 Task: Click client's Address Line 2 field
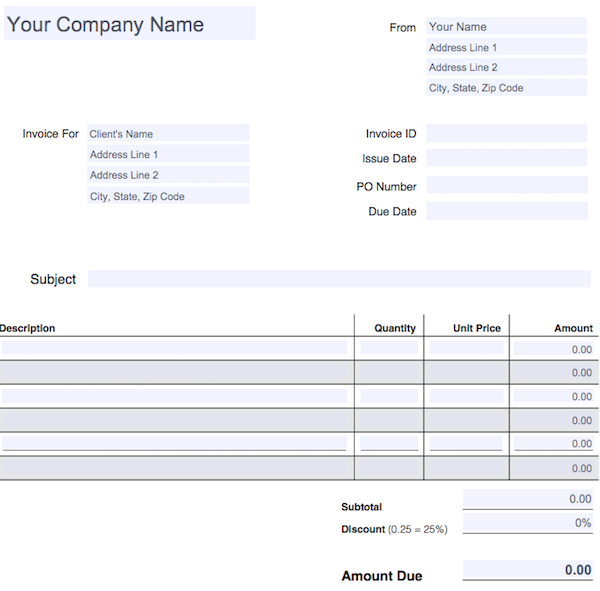(168, 175)
